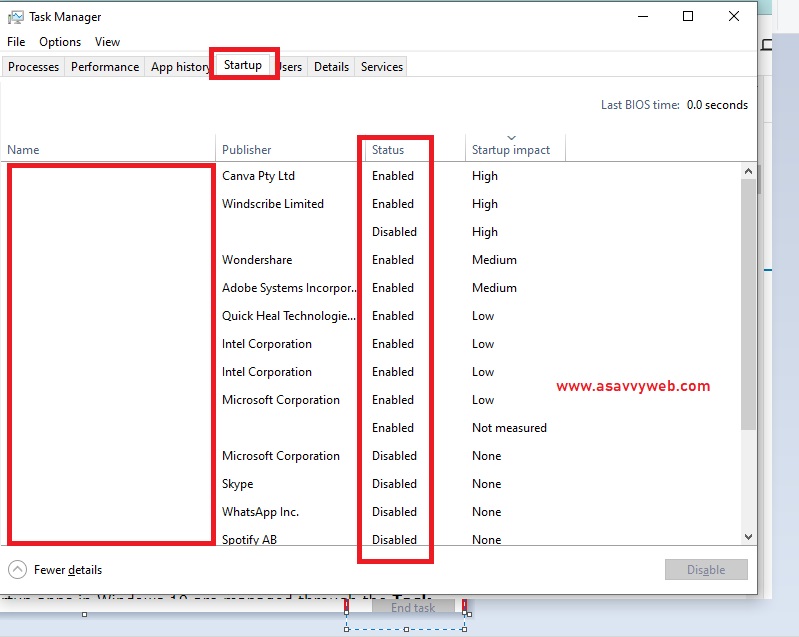The image size is (799, 637).
Task: Switch to the App history tab
Action: 179,67
